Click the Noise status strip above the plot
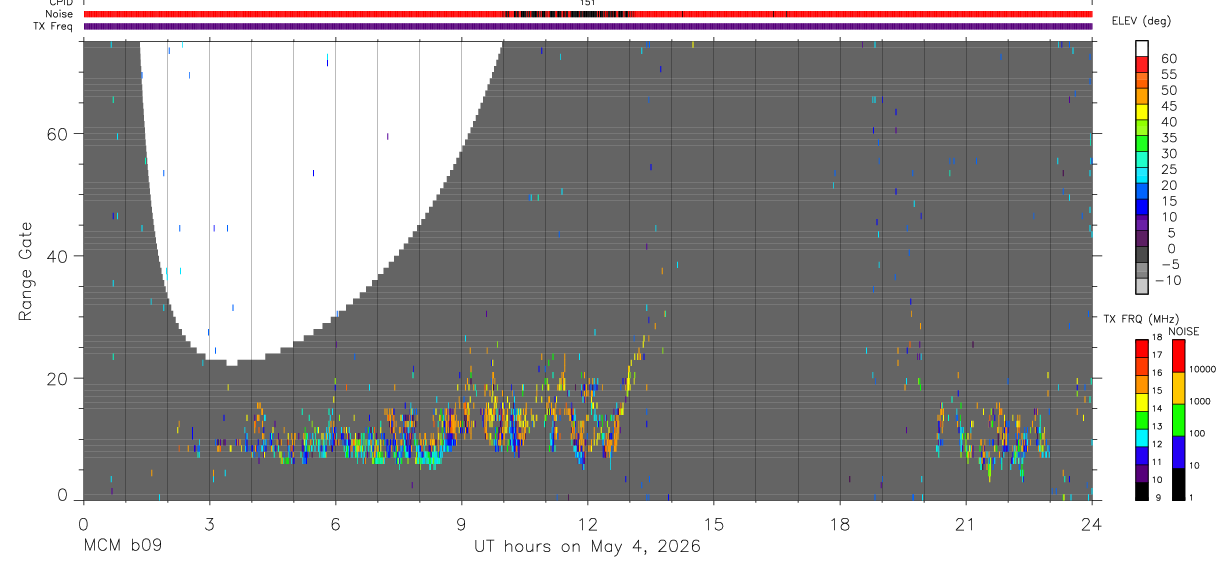 (x=588, y=14)
